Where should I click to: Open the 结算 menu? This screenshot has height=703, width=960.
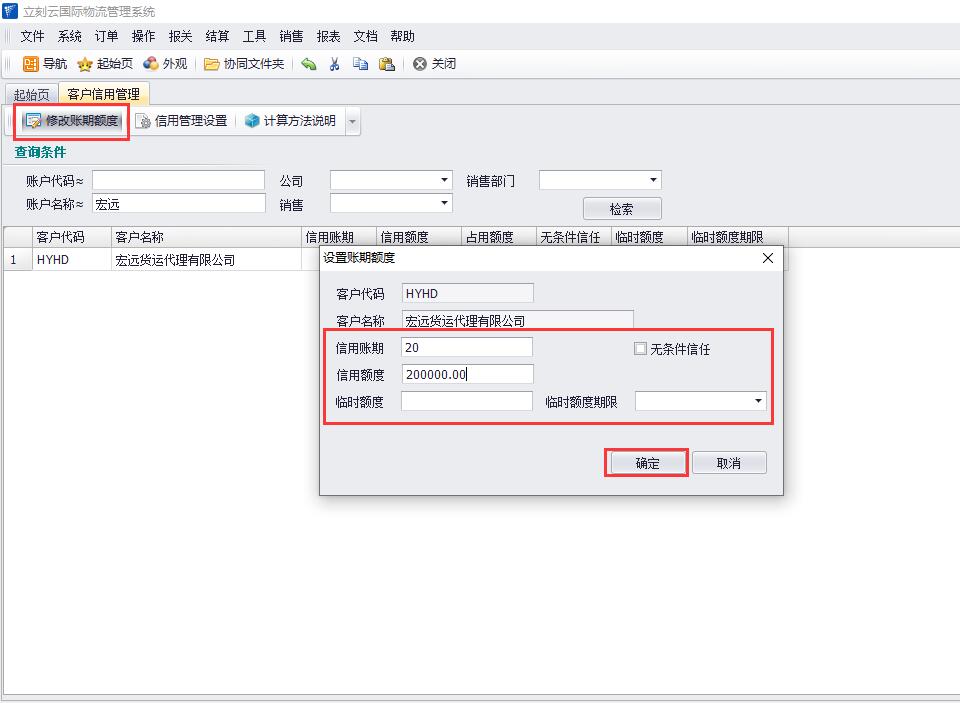tap(217, 36)
